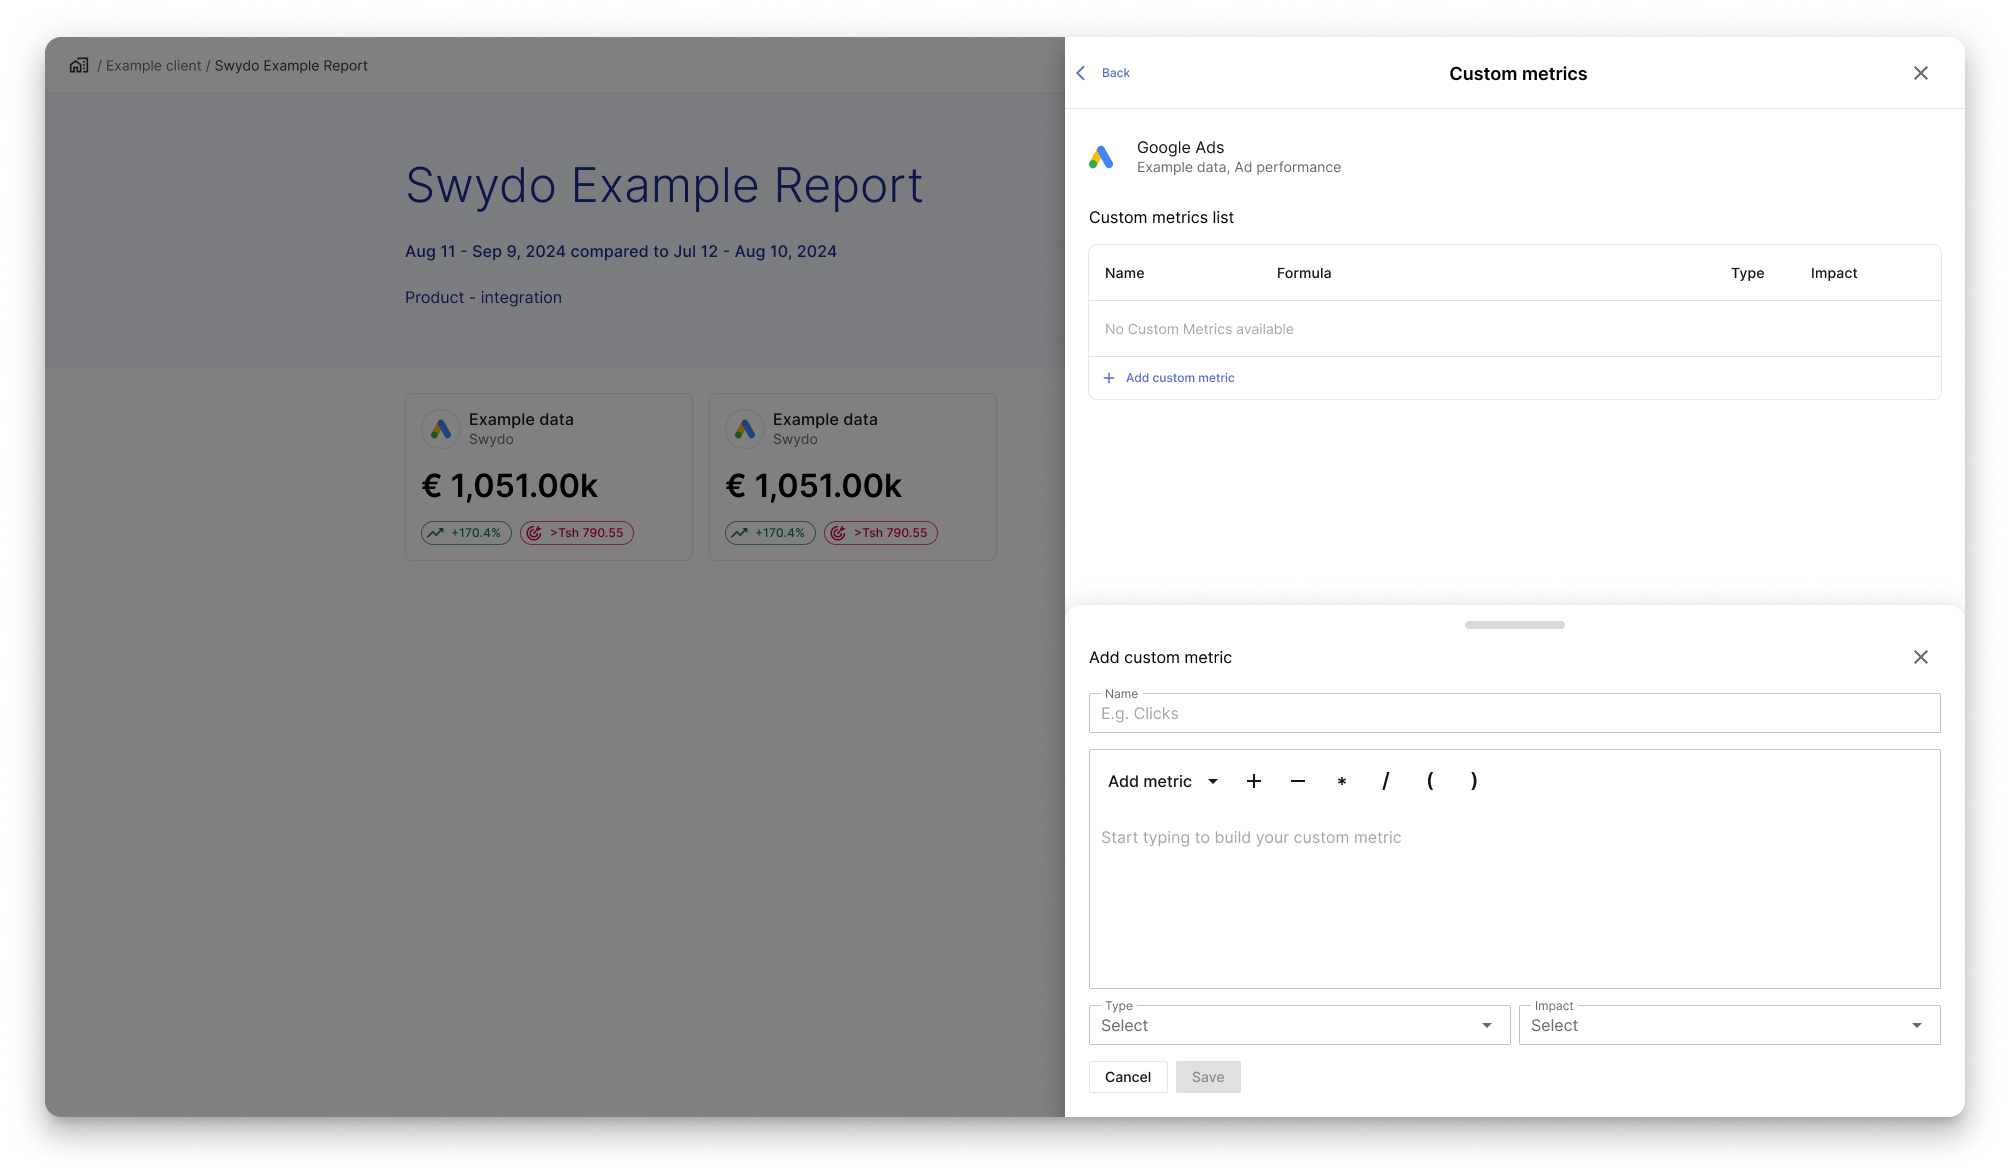Click the plus icon beside Add custom metric
The image size is (2010, 1171).
point(1108,378)
